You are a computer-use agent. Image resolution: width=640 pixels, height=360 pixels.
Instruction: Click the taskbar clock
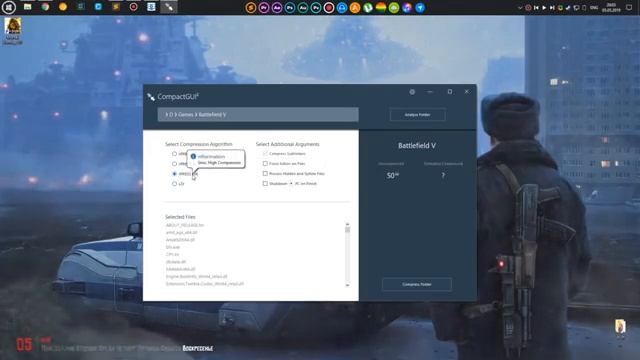611,7
